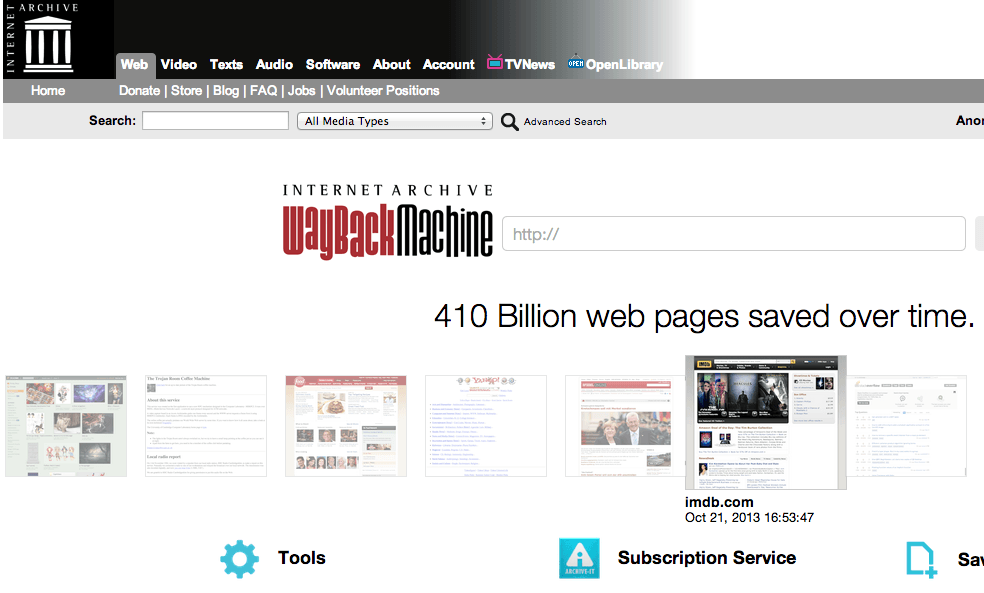Open the Account menu item
The width and height of the screenshot is (984, 593).
click(449, 65)
